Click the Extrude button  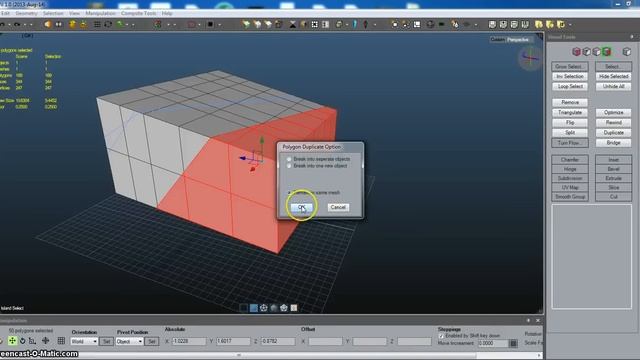tap(613, 178)
